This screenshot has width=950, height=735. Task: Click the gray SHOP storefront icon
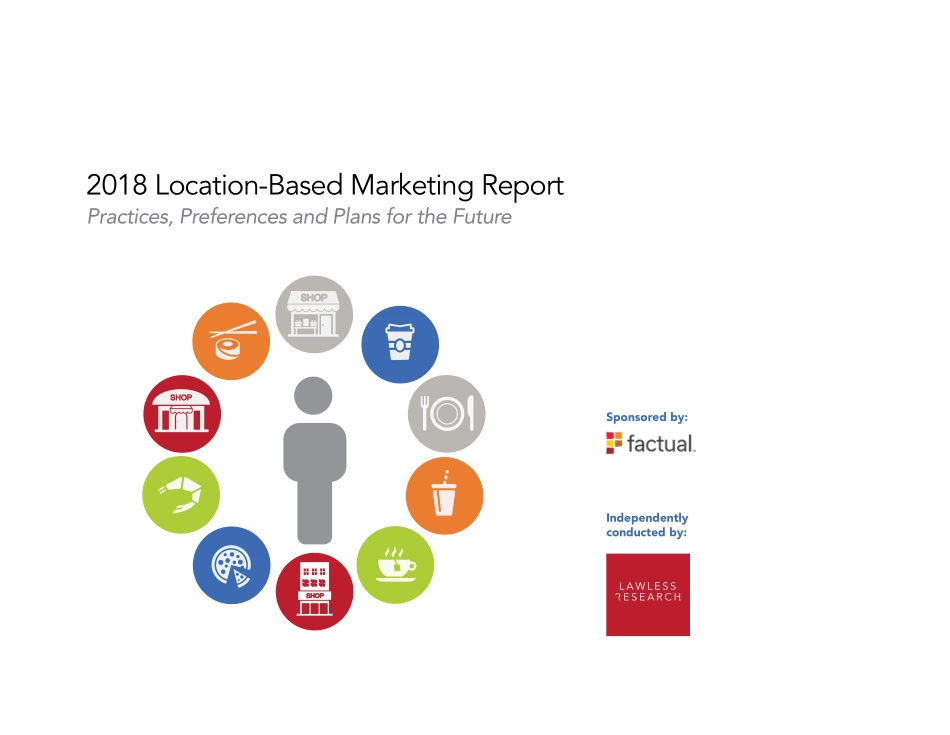[314, 314]
